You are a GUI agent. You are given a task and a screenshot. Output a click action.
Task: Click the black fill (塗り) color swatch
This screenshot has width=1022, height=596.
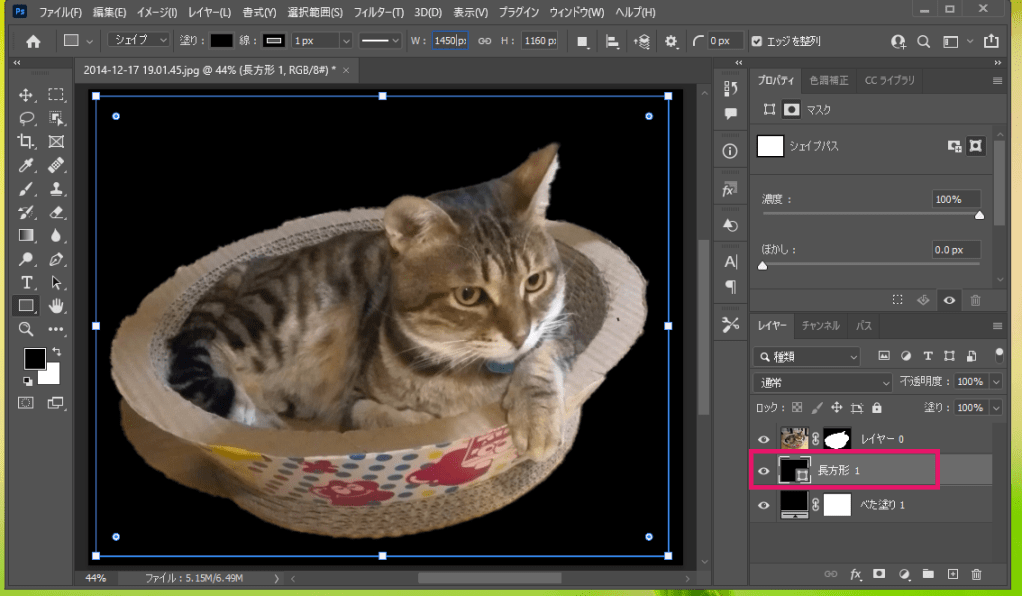pyautogui.click(x=221, y=41)
